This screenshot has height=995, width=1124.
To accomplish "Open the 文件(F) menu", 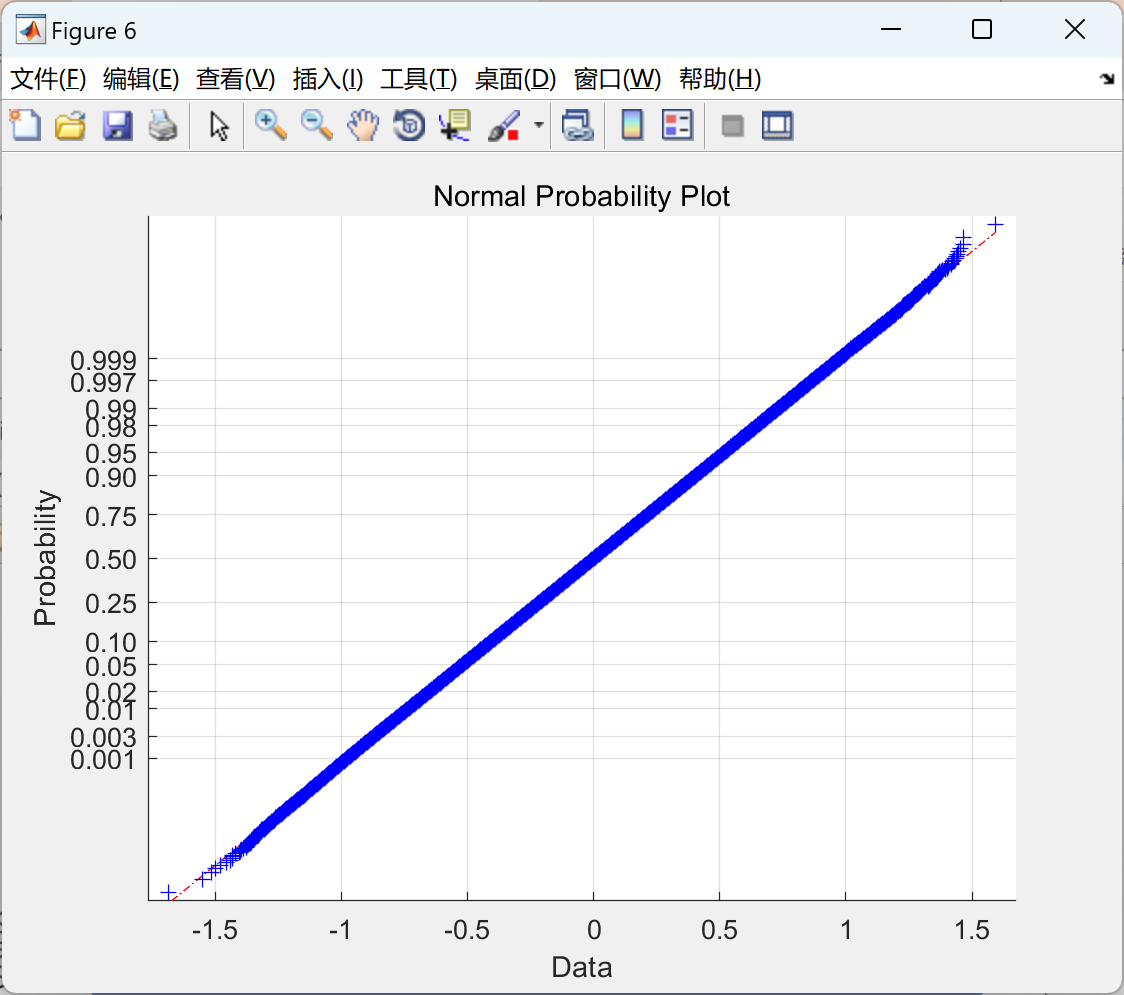I will coord(48,79).
